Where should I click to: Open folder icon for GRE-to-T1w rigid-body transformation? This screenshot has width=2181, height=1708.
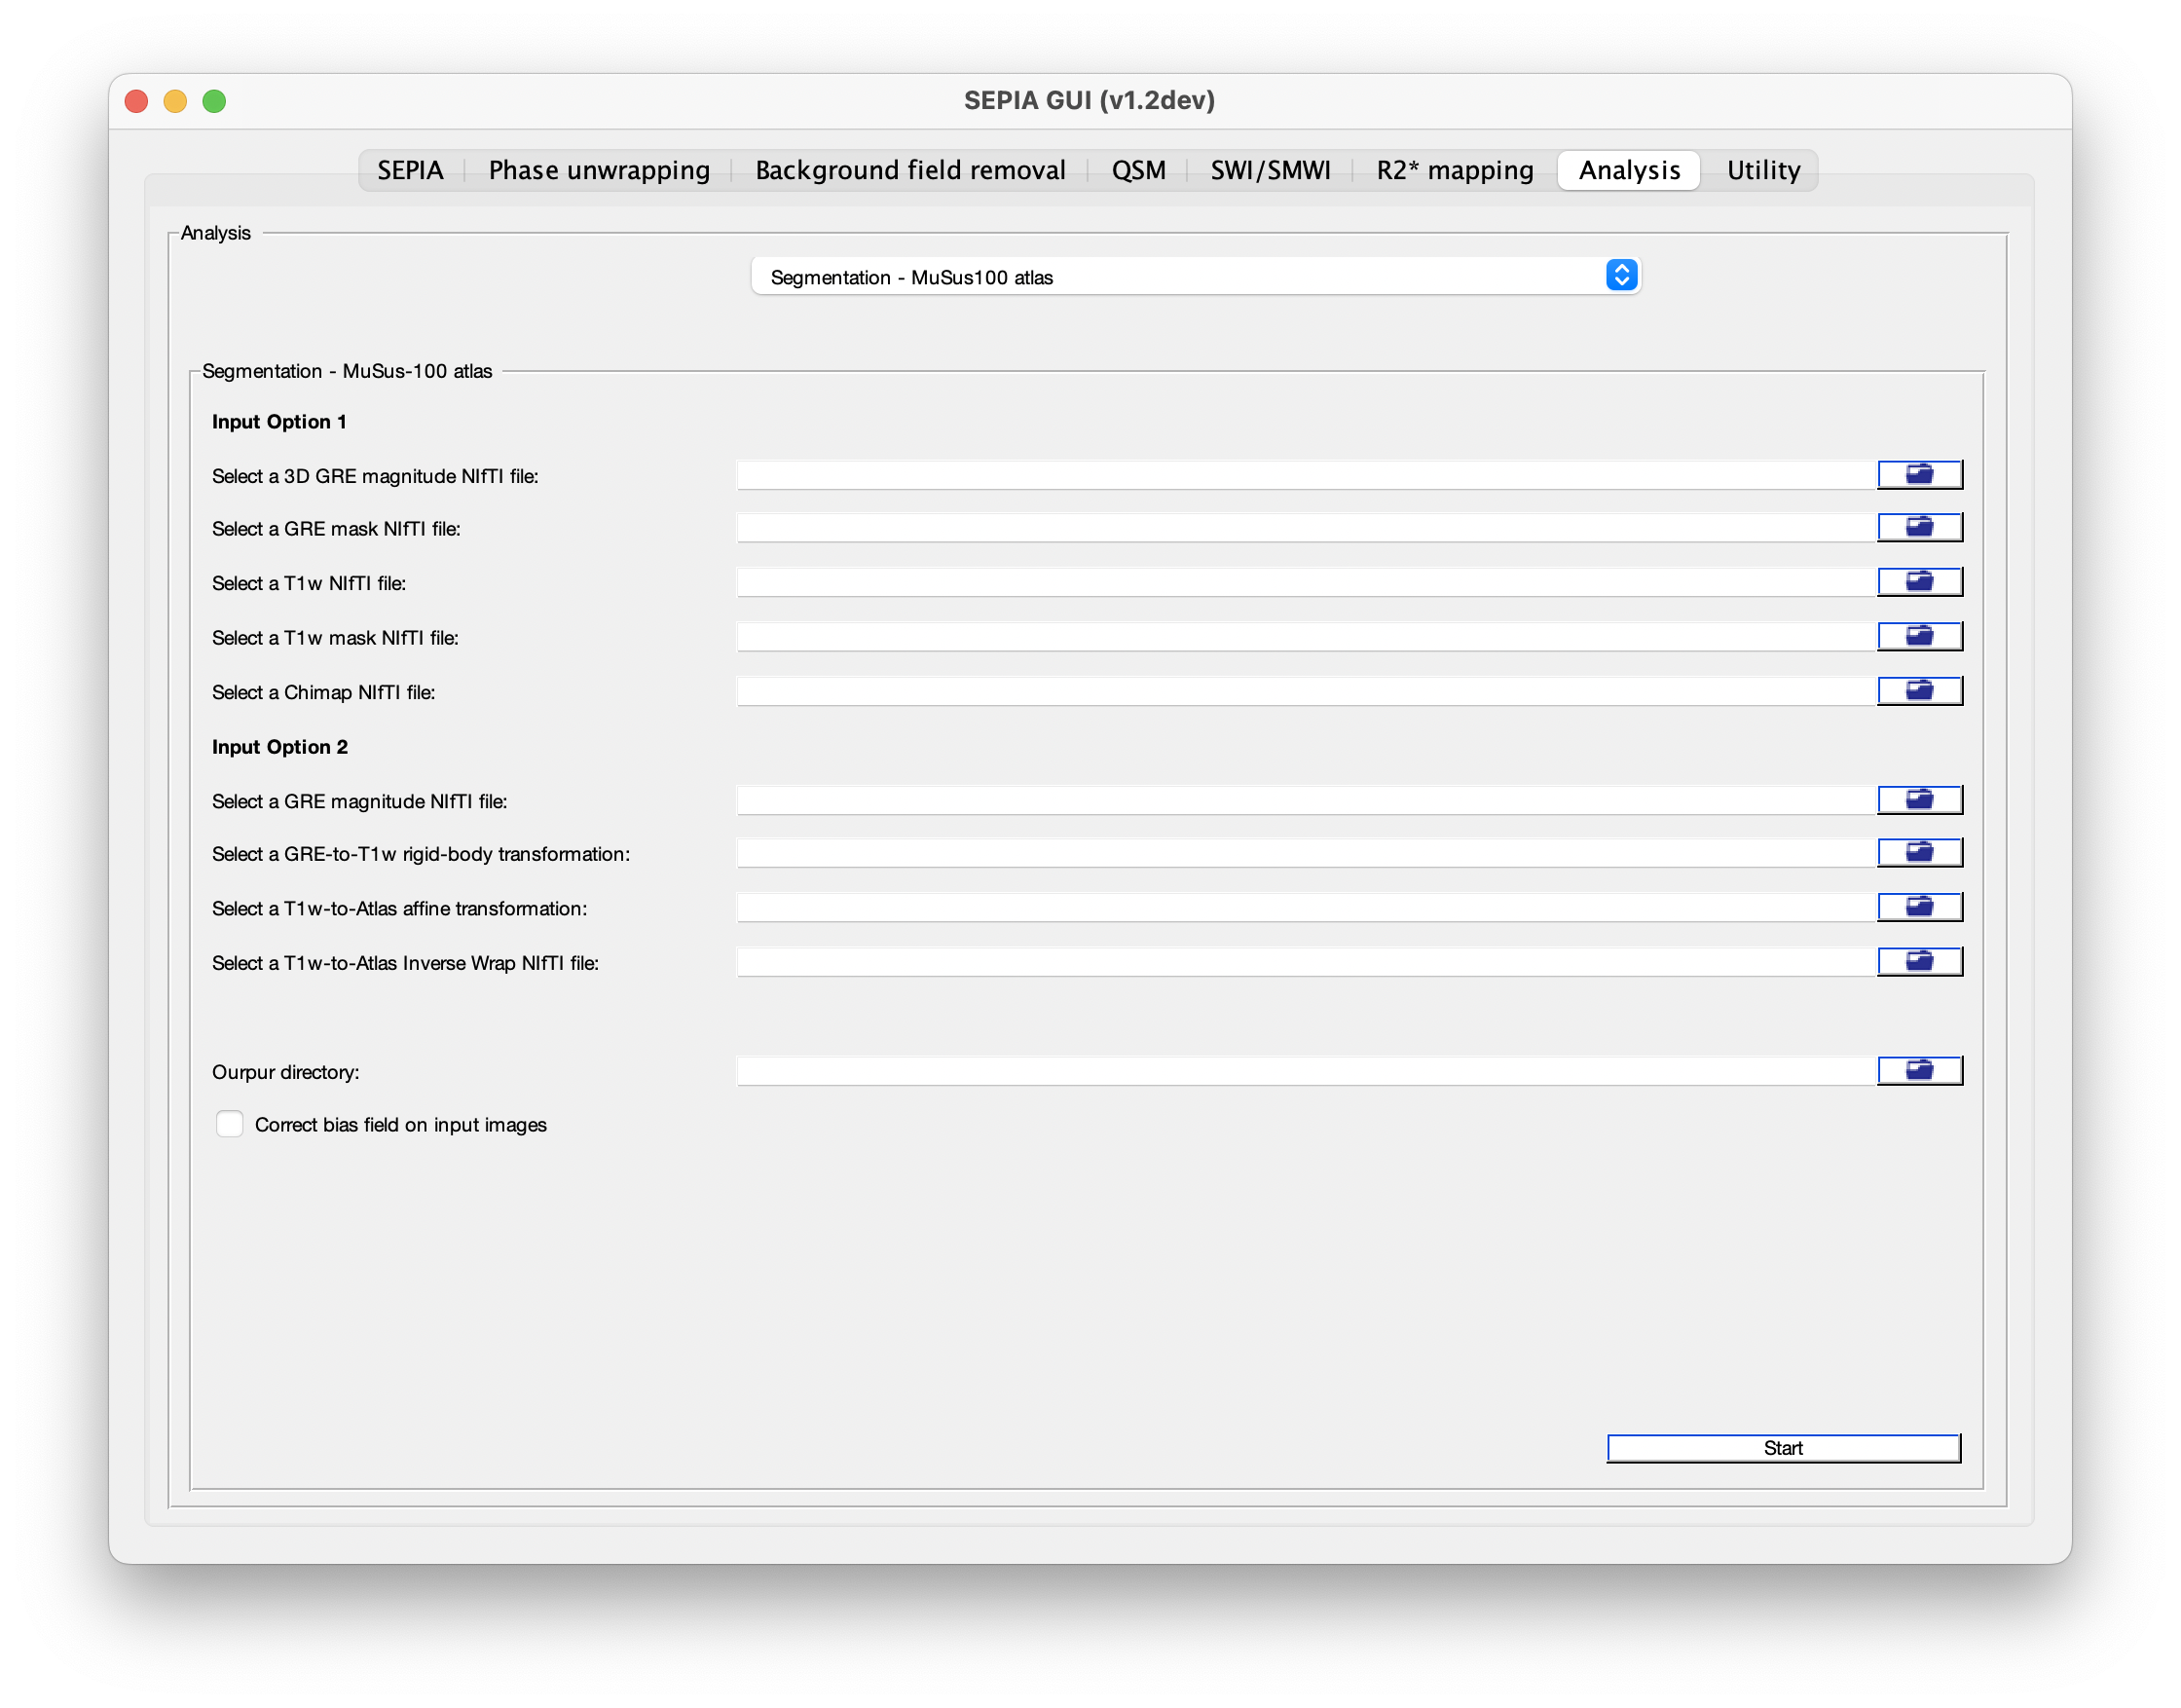(x=1919, y=853)
